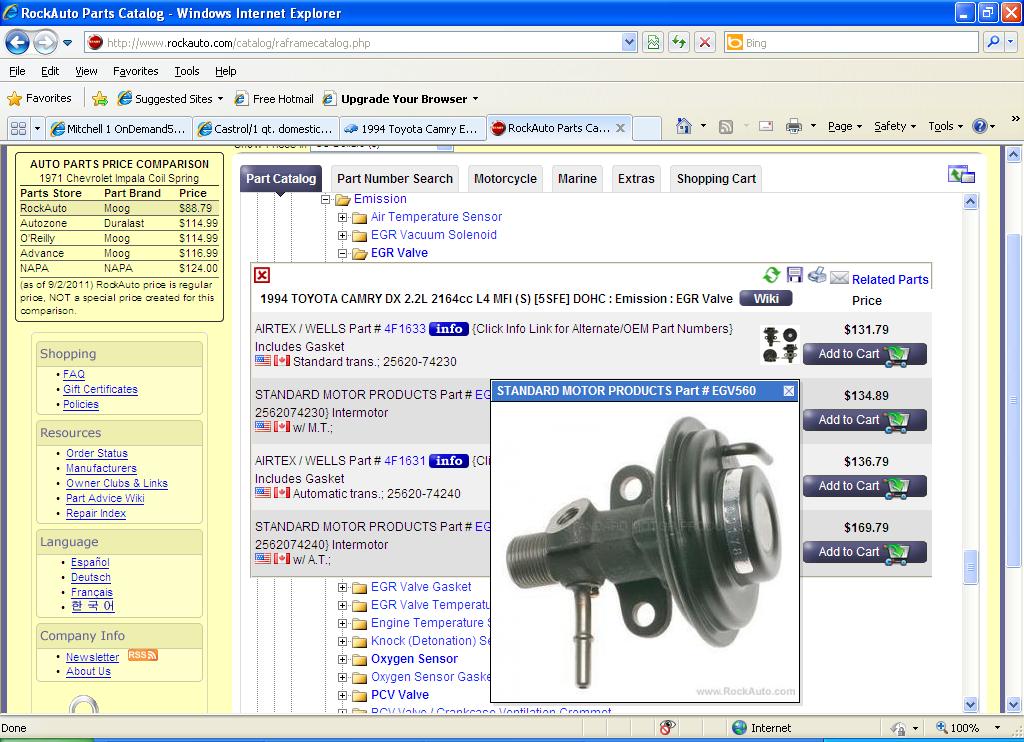This screenshot has width=1024, height=742.
Task: Click the green refresh icon in parts listing
Action: [x=771, y=276]
